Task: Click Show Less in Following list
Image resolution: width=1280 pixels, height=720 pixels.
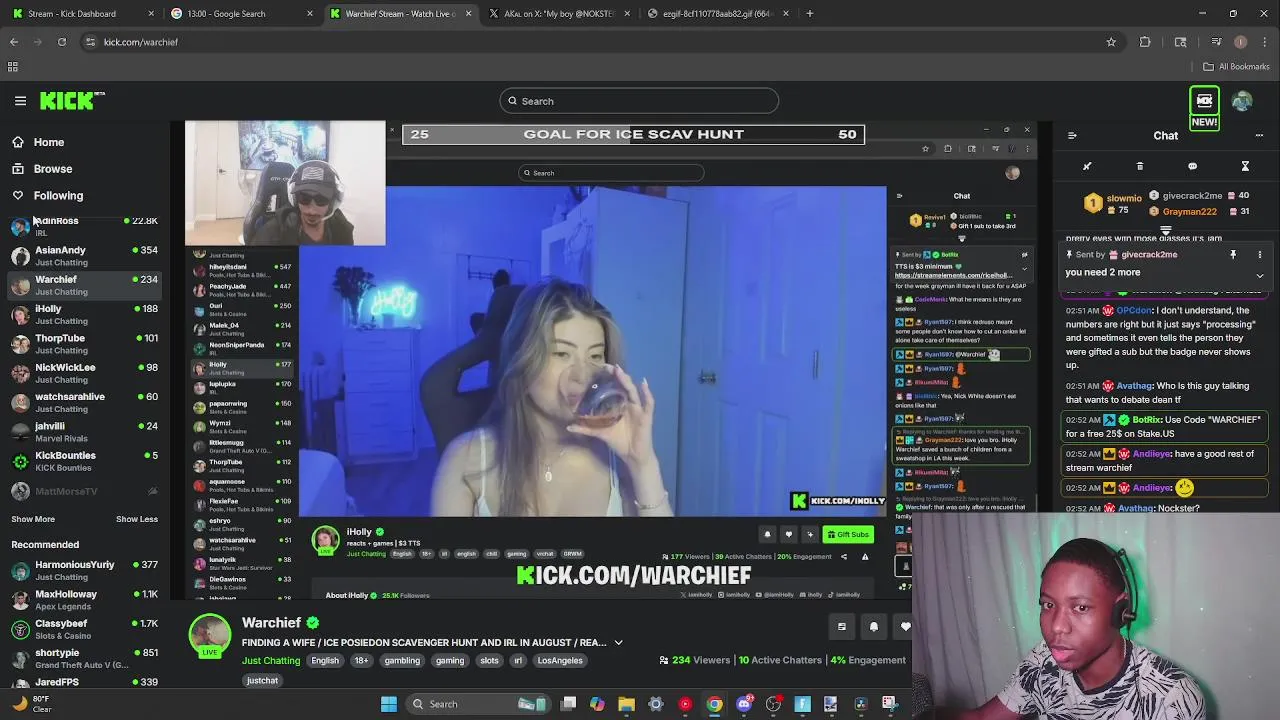Action: [x=137, y=519]
